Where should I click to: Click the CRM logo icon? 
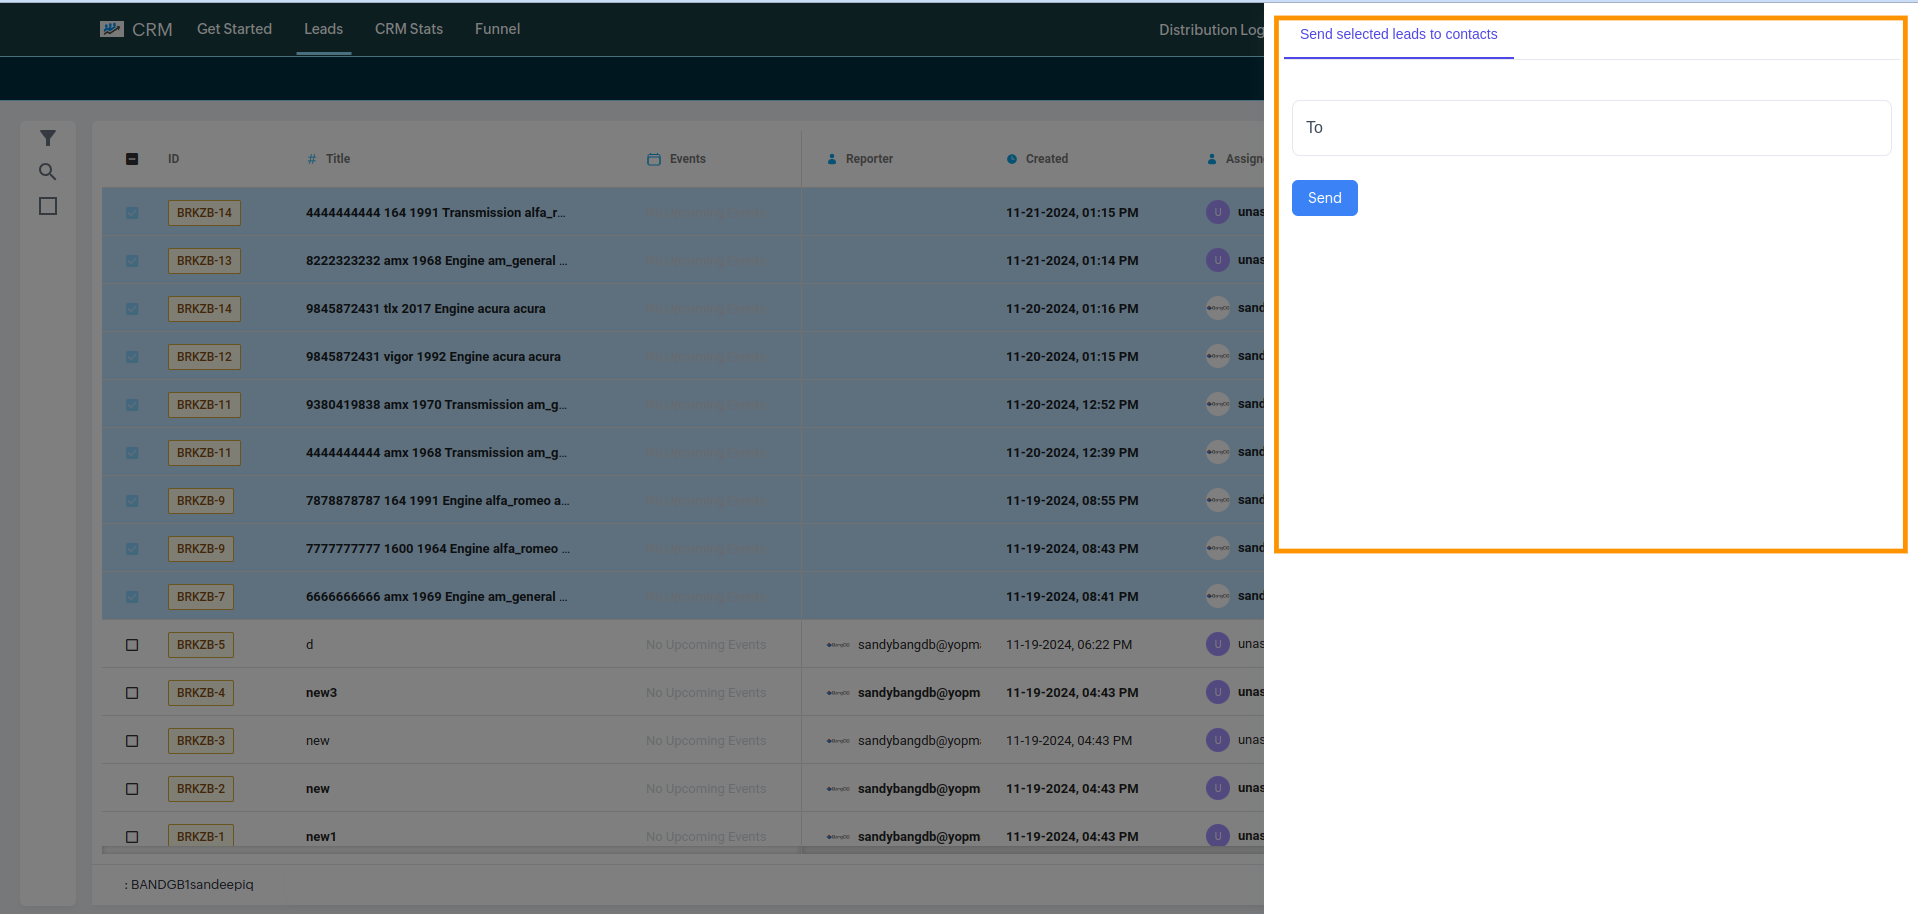(x=112, y=29)
